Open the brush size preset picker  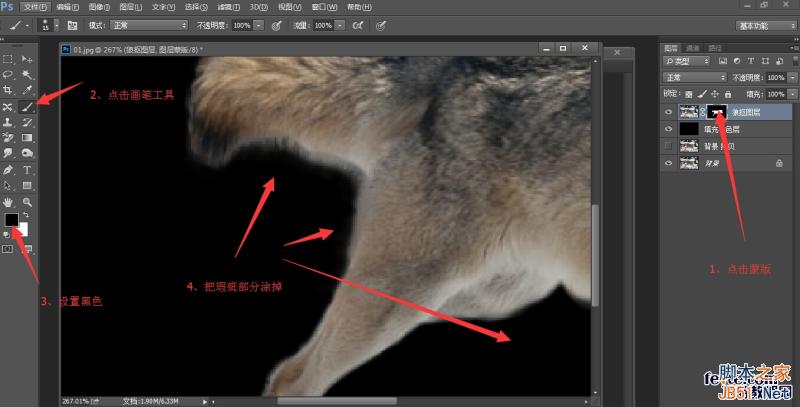pos(57,26)
